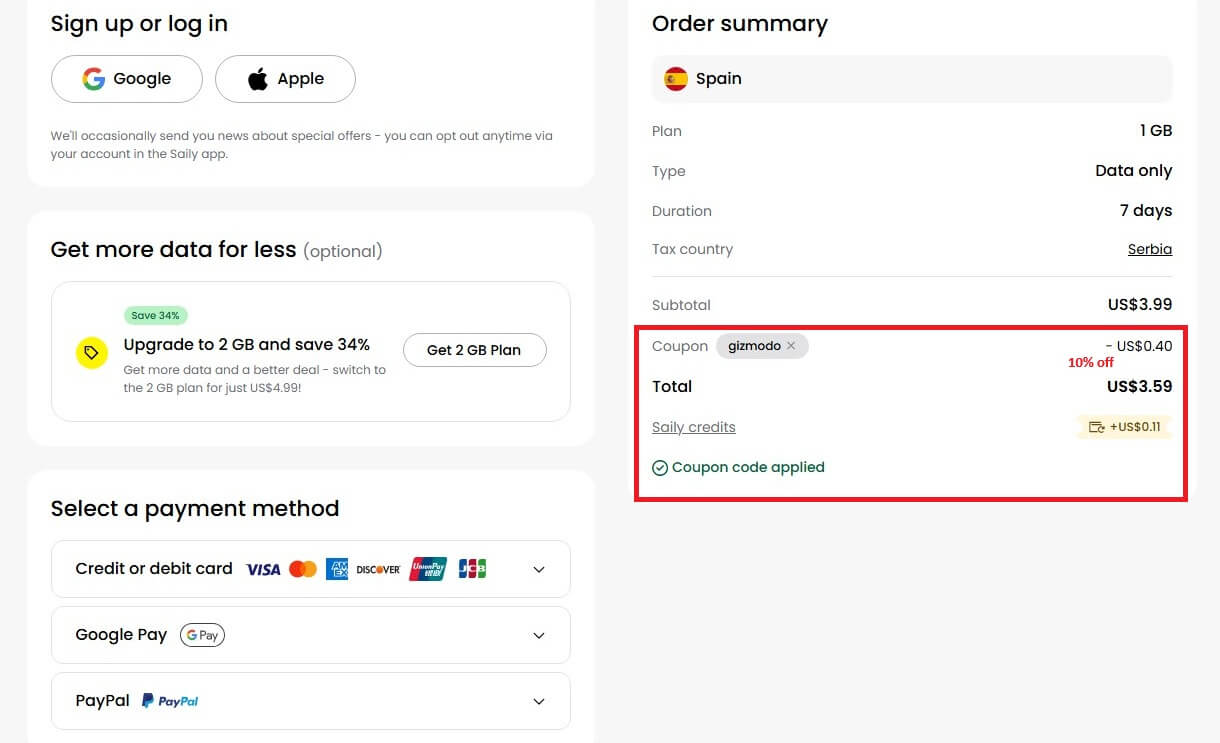Viewport: 1220px width, 743px height.
Task: Click the VISA card icon
Action: [262, 568]
